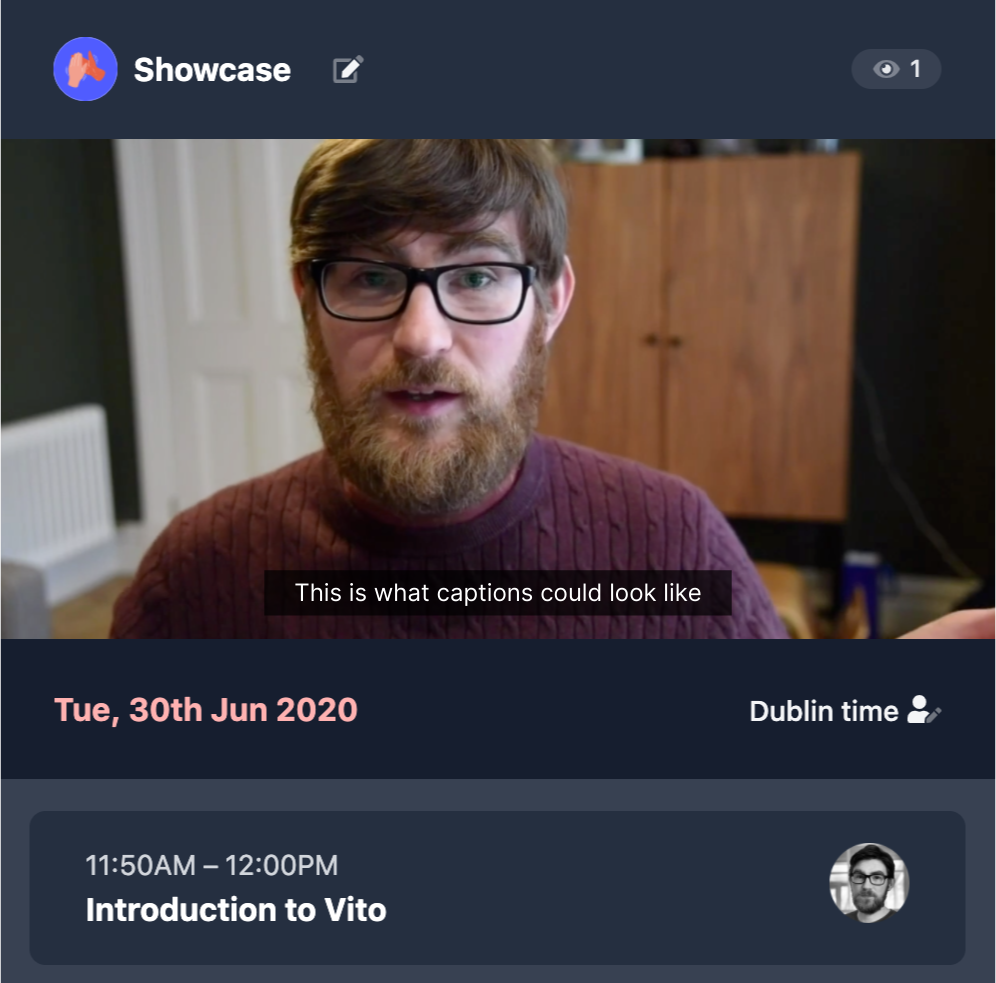Click the caption overlay on the video

coord(498,592)
